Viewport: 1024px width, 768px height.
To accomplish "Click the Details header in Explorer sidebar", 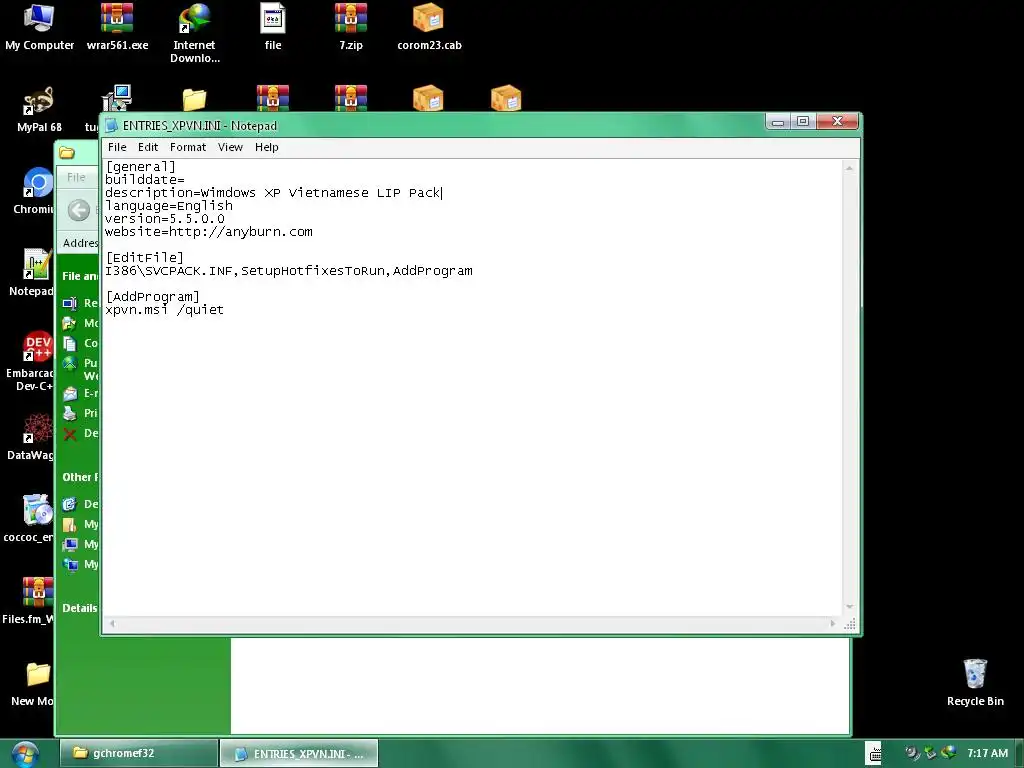I will (80, 608).
